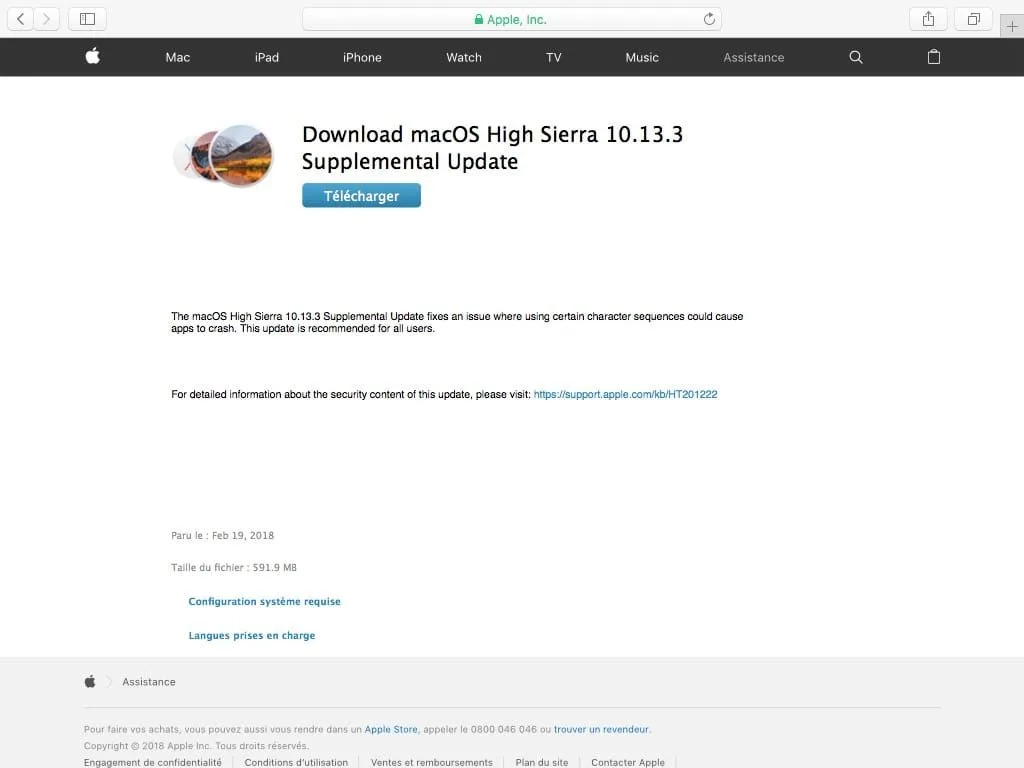Reload the Apple support page

pyautogui.click(x=710, y=18)
